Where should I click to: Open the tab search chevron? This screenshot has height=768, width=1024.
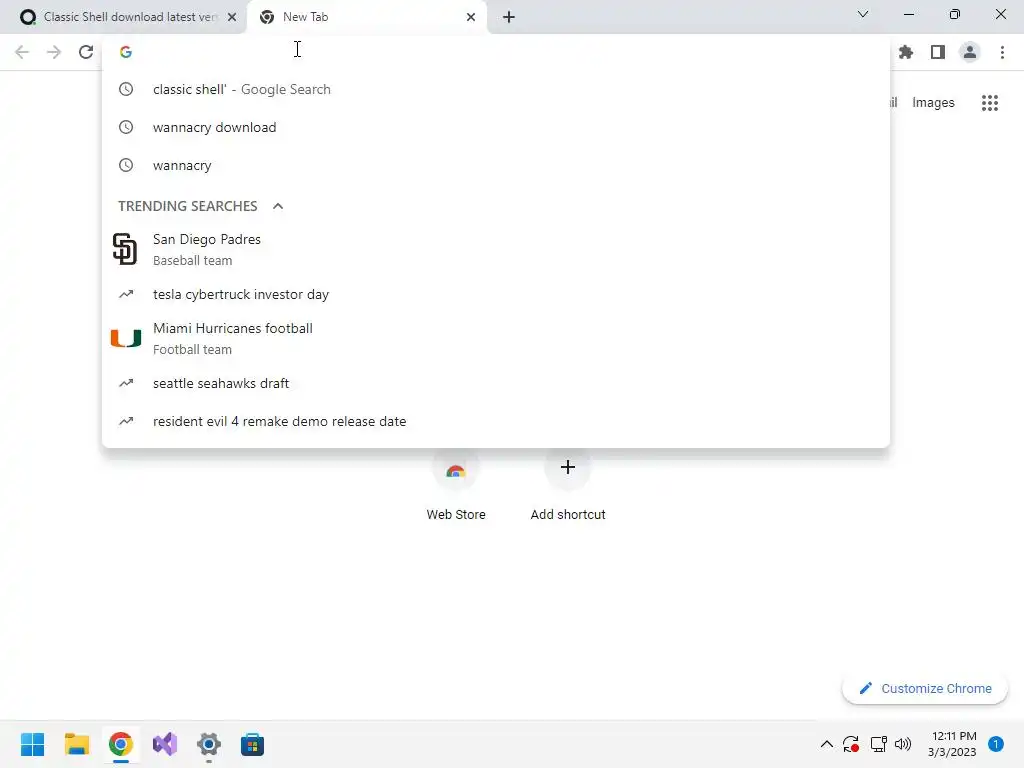(863, 14)
